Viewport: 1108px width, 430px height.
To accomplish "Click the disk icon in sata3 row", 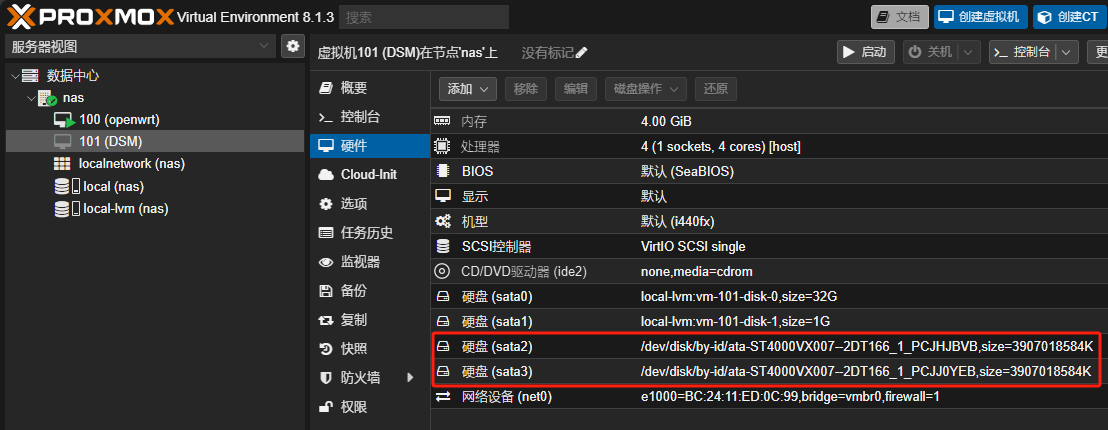I will (x=442, y=371).
